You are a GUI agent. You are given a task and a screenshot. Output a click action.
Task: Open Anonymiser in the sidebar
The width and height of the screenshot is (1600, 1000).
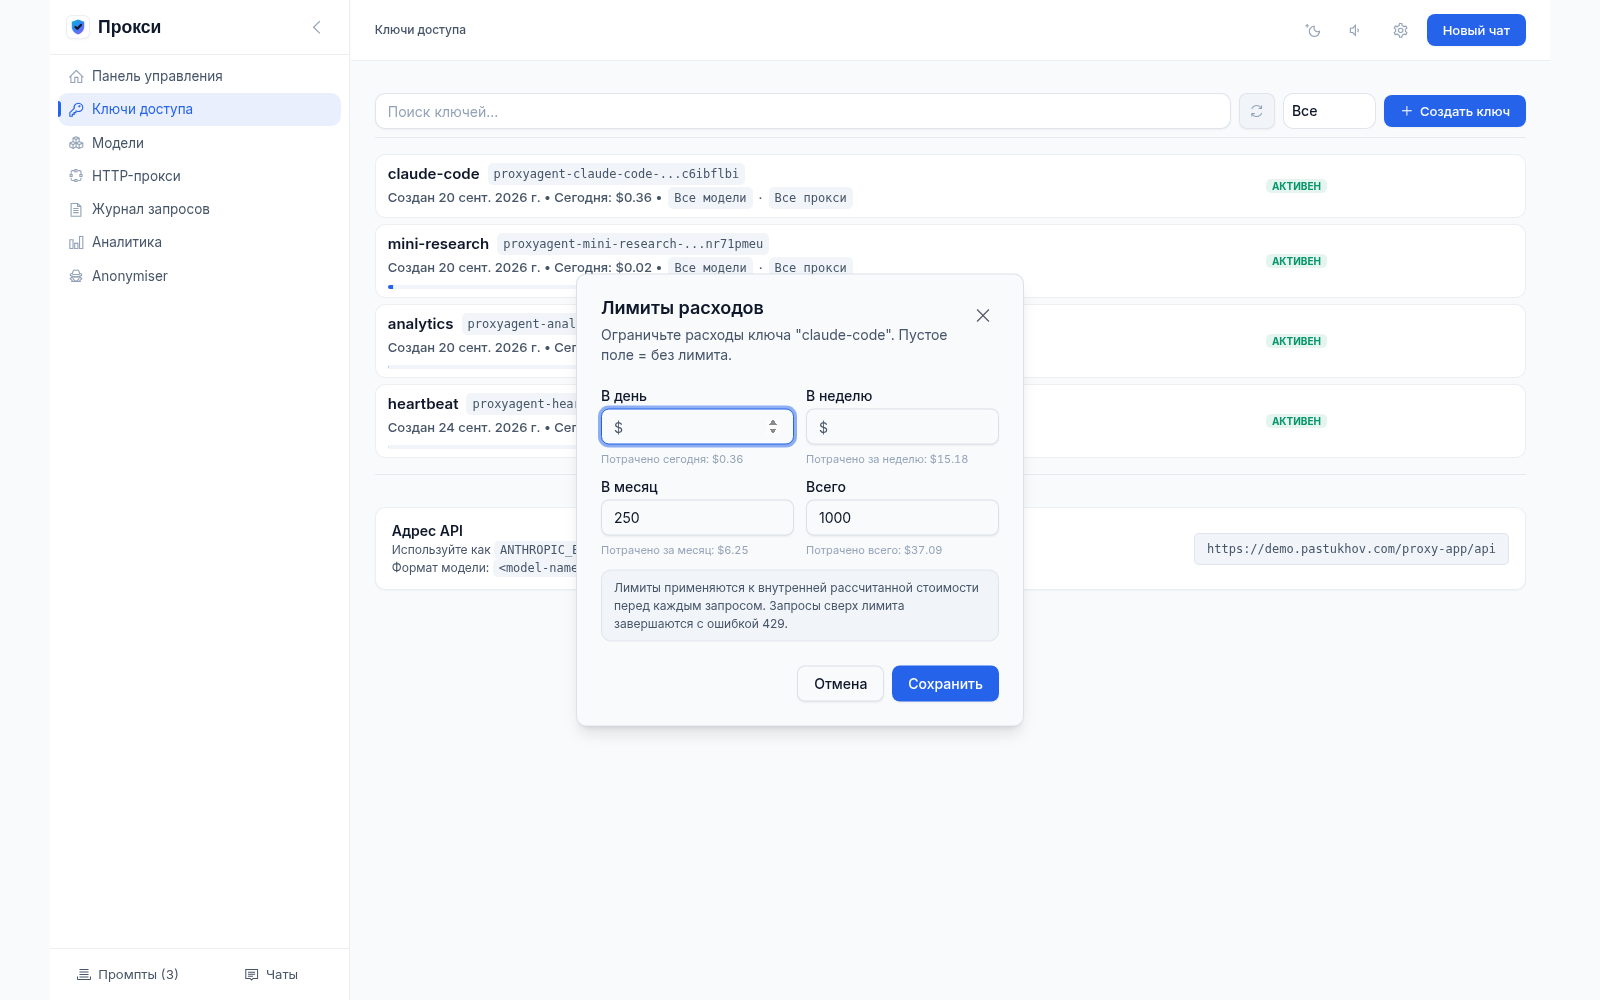[199, 276]
